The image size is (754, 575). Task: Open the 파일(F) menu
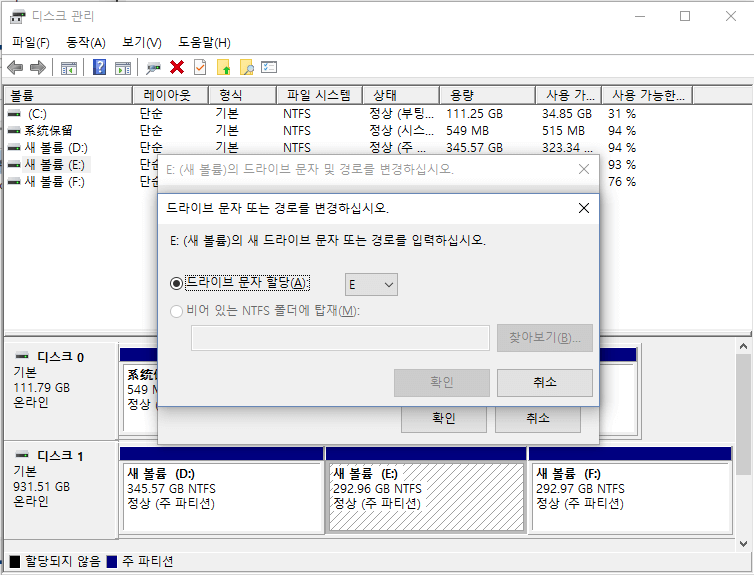[31, 43]
